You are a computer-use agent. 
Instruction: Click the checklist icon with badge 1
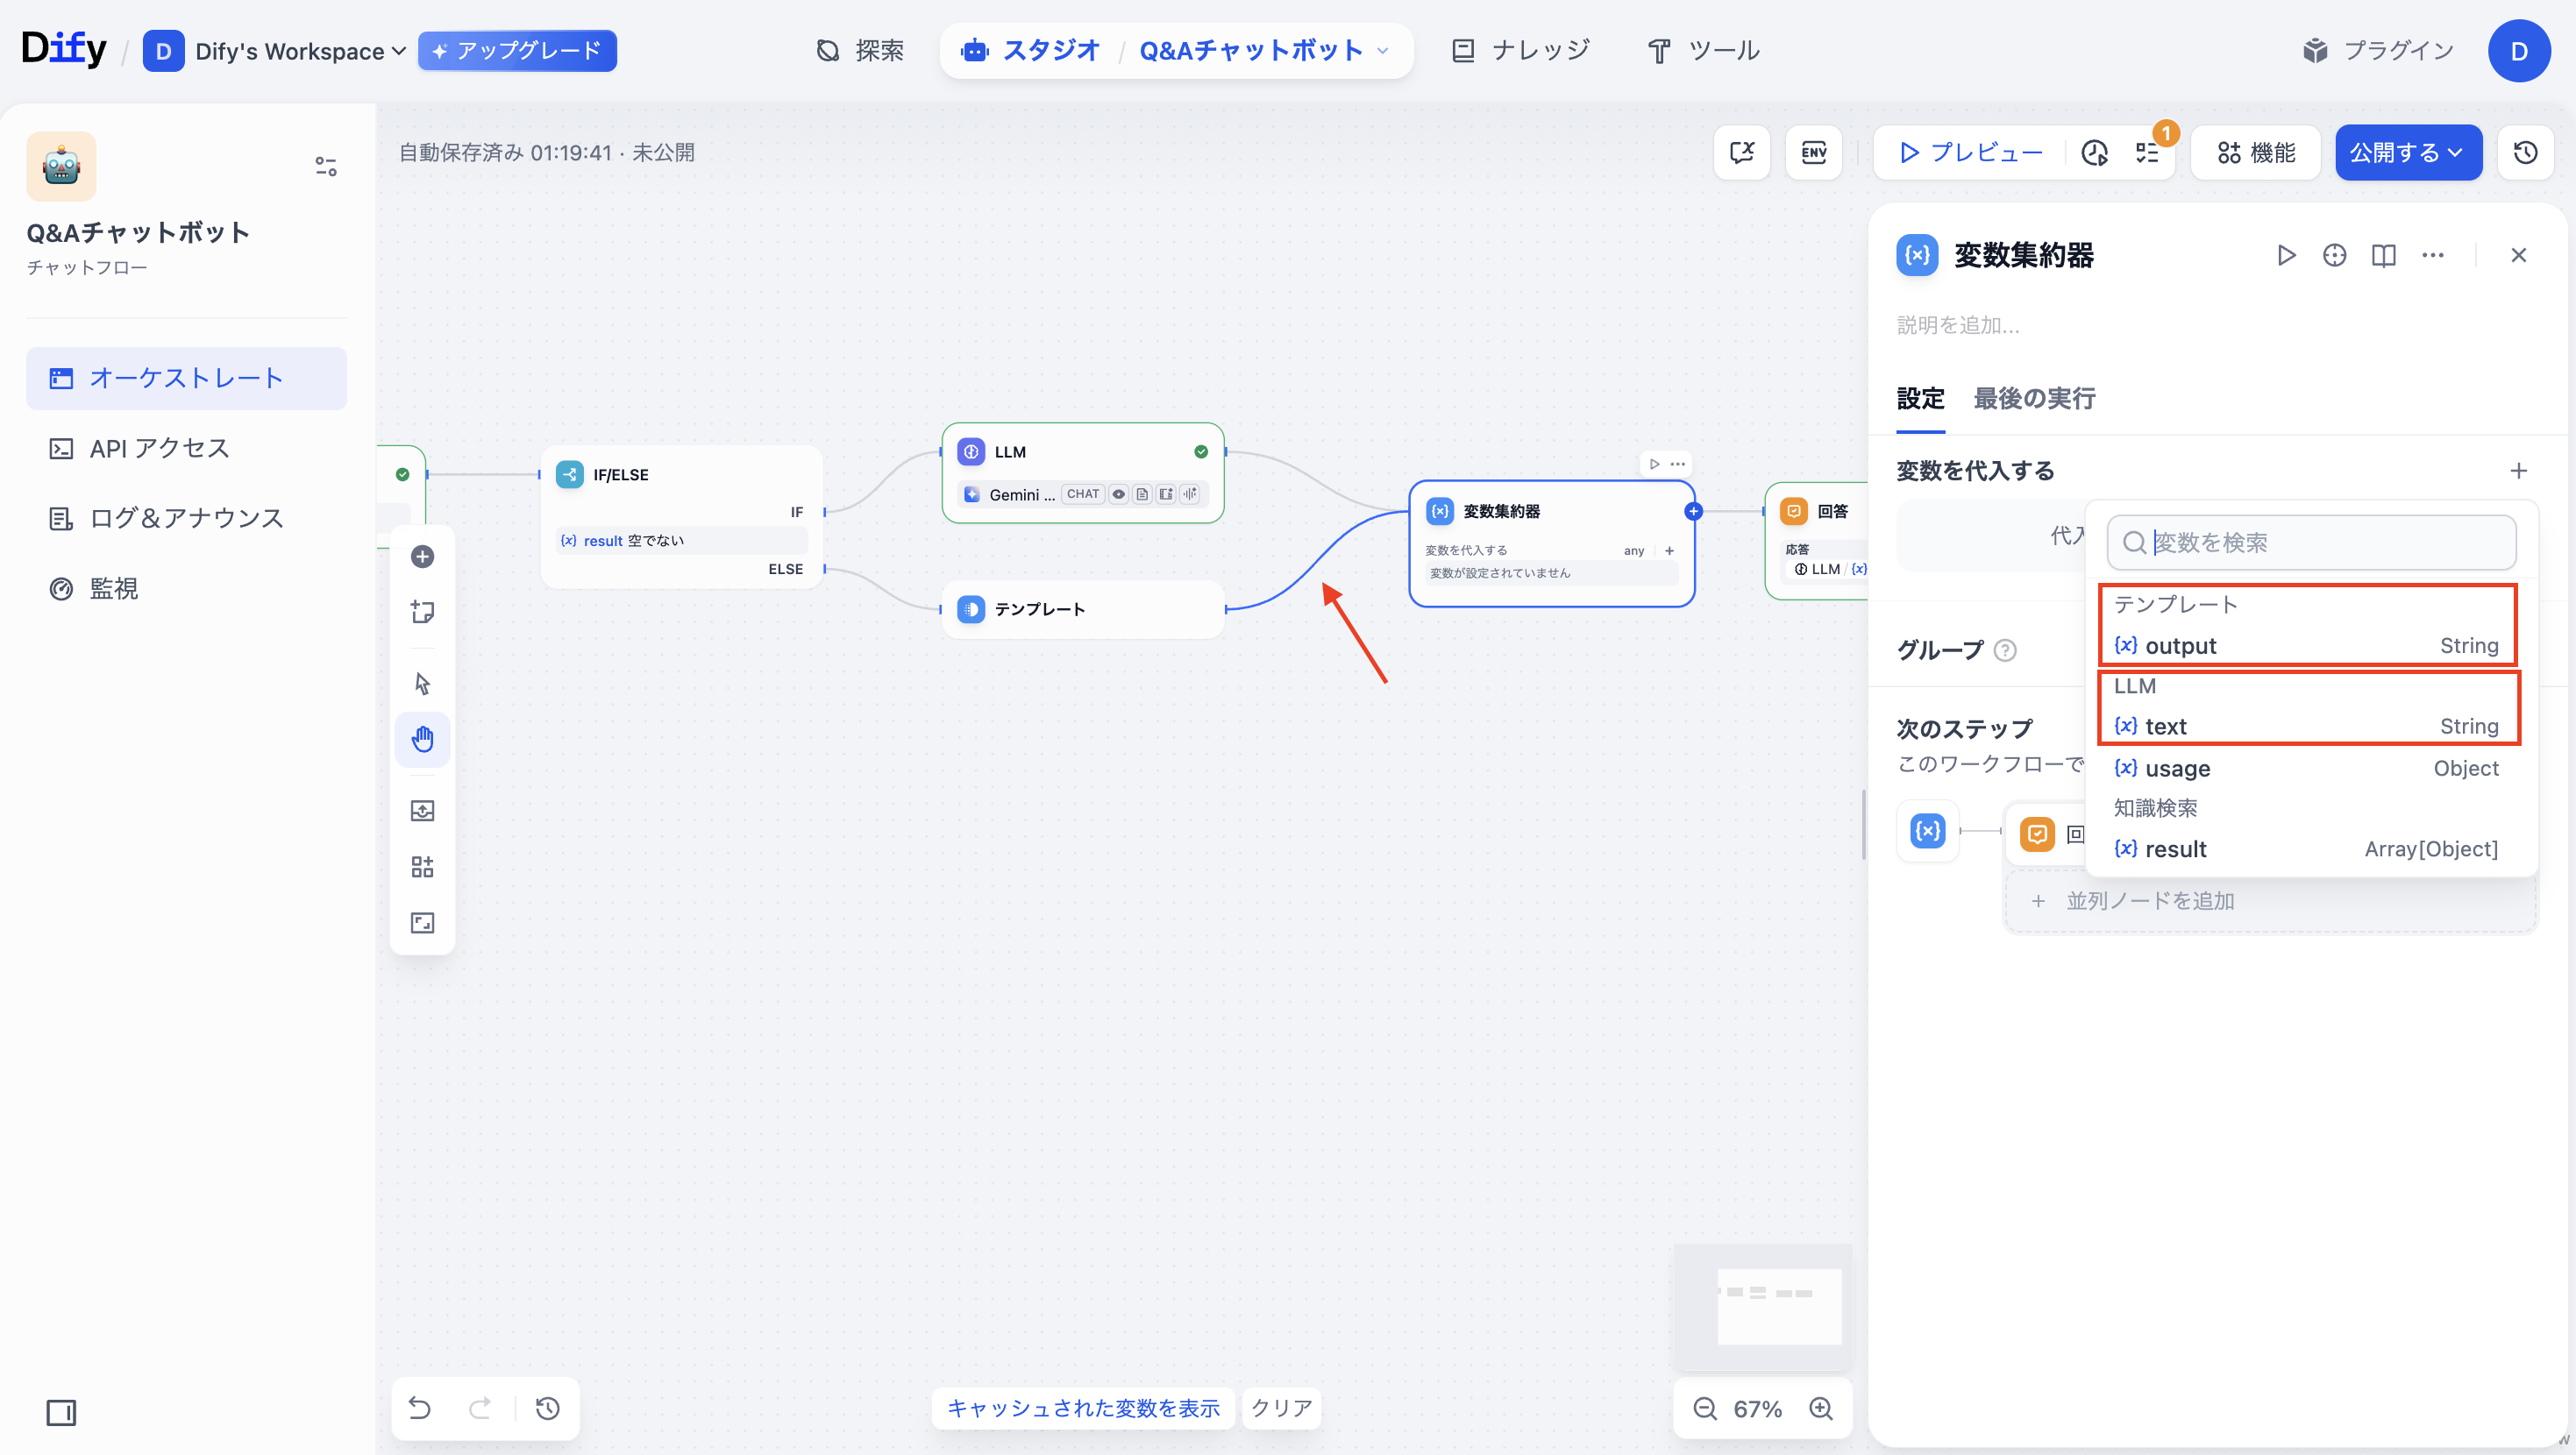coord(2147,152)
